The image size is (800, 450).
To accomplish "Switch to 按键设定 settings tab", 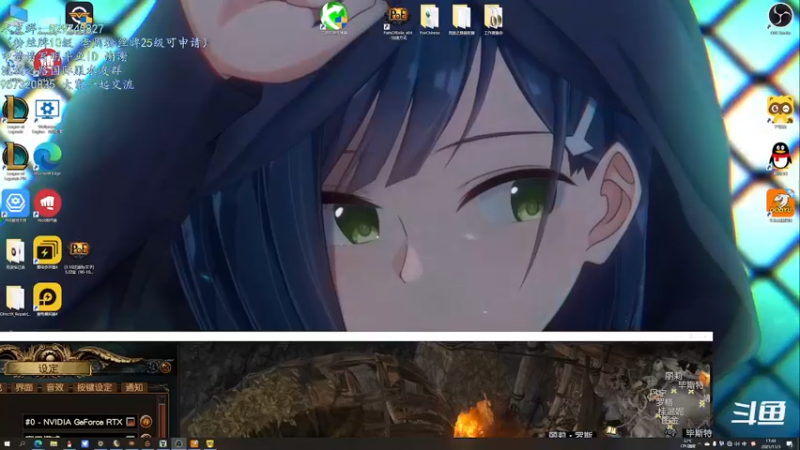I will 94,388.
